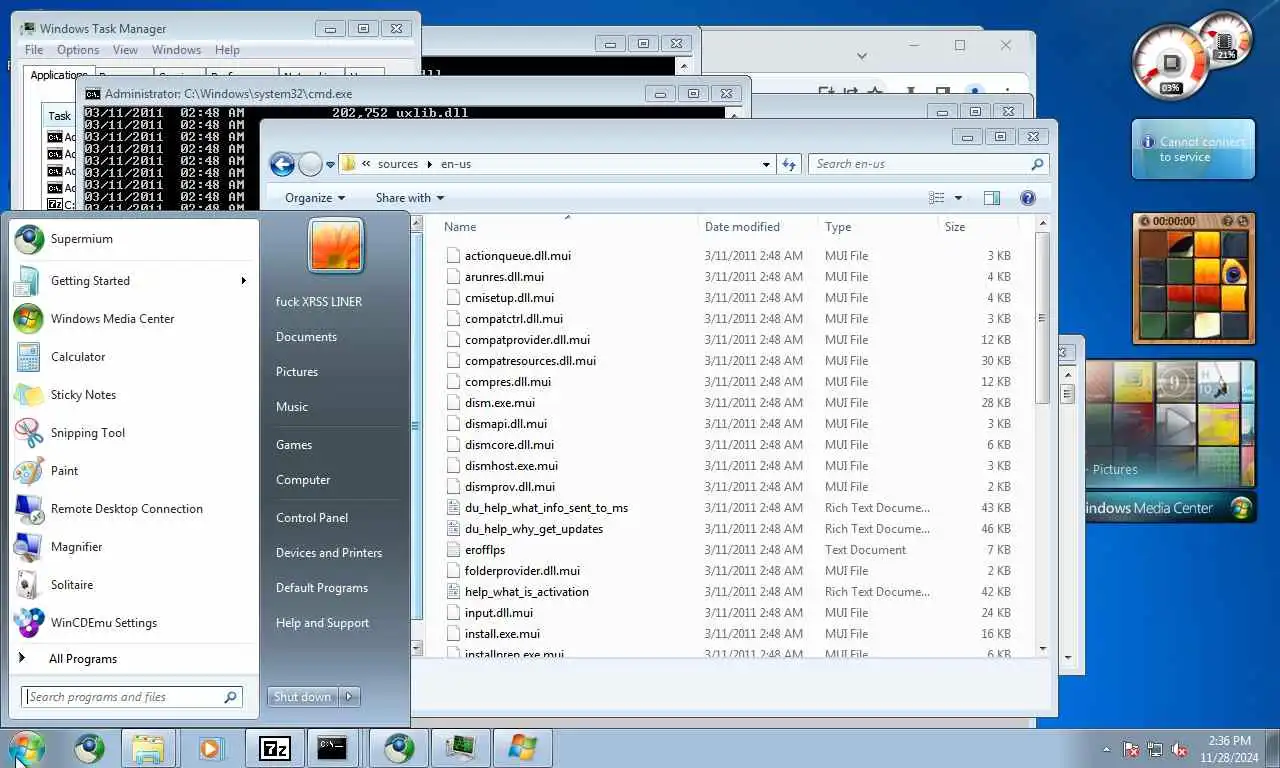Switch to Task Manager taskbar button

coord(460,748)
